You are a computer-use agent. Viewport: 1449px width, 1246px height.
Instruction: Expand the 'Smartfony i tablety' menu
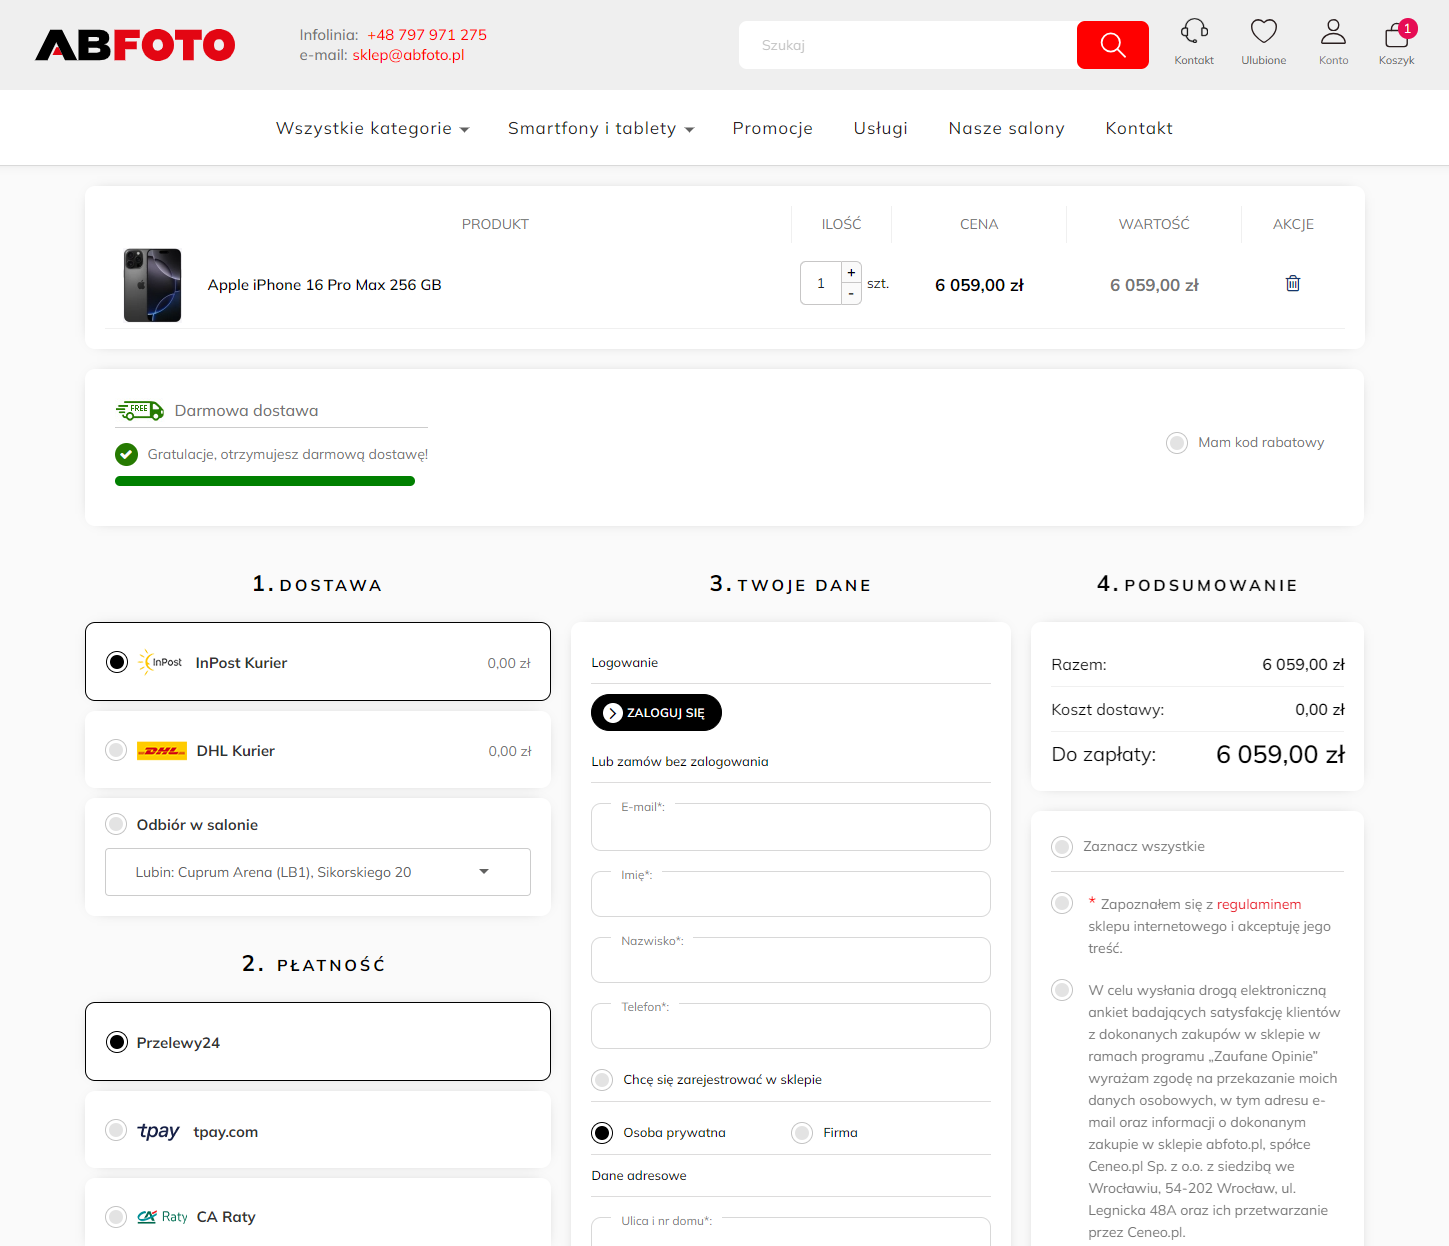tap(599, 128)
